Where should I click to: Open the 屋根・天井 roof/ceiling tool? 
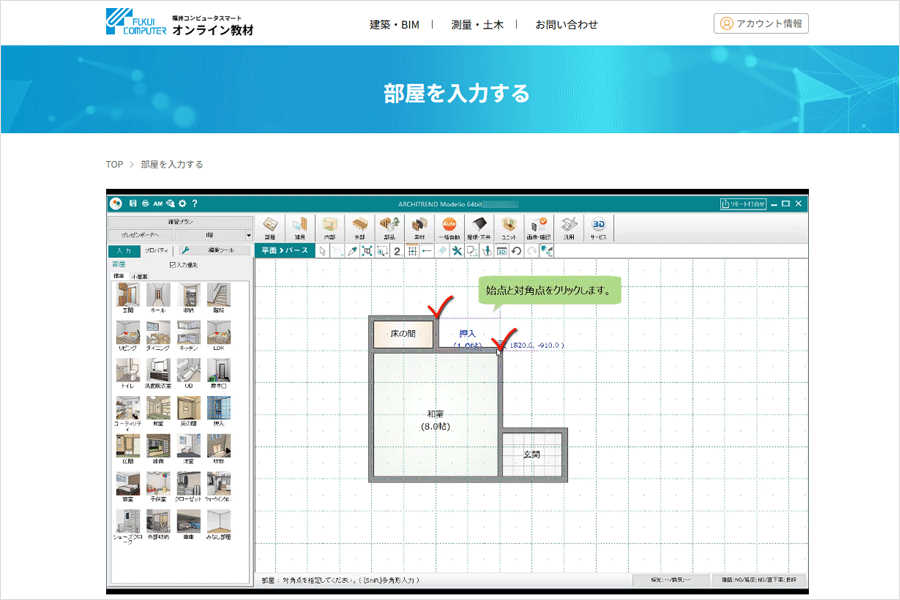(478, 225)
